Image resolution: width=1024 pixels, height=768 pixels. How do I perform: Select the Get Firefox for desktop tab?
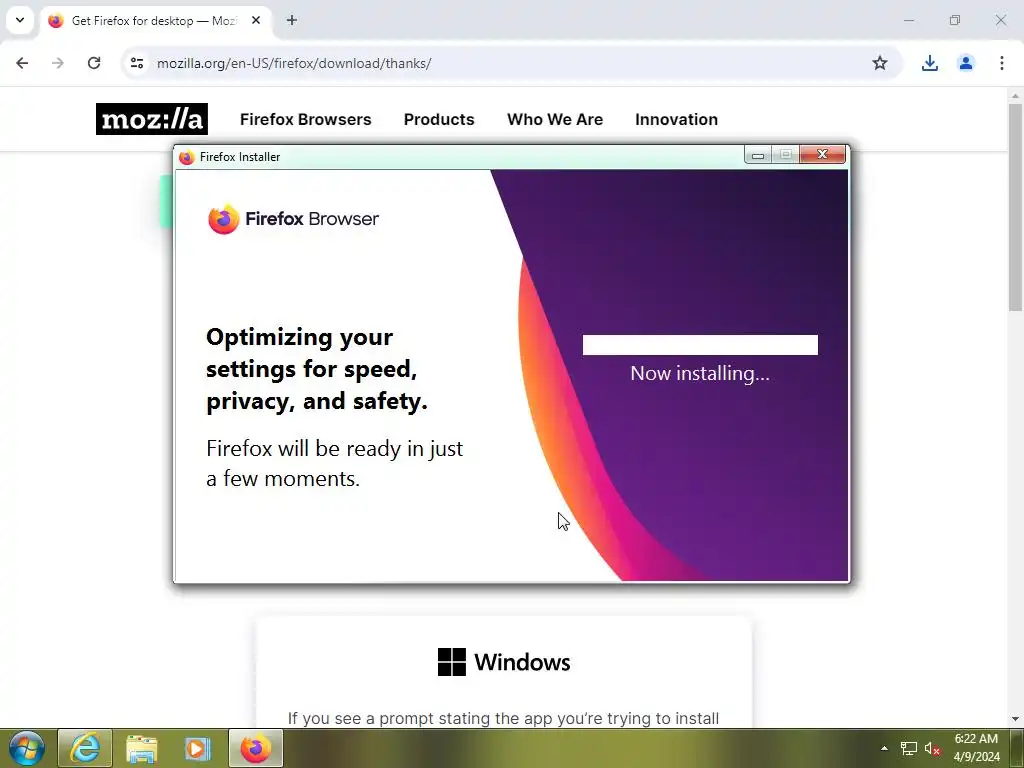pyautogui.click(x=153, y=21)
